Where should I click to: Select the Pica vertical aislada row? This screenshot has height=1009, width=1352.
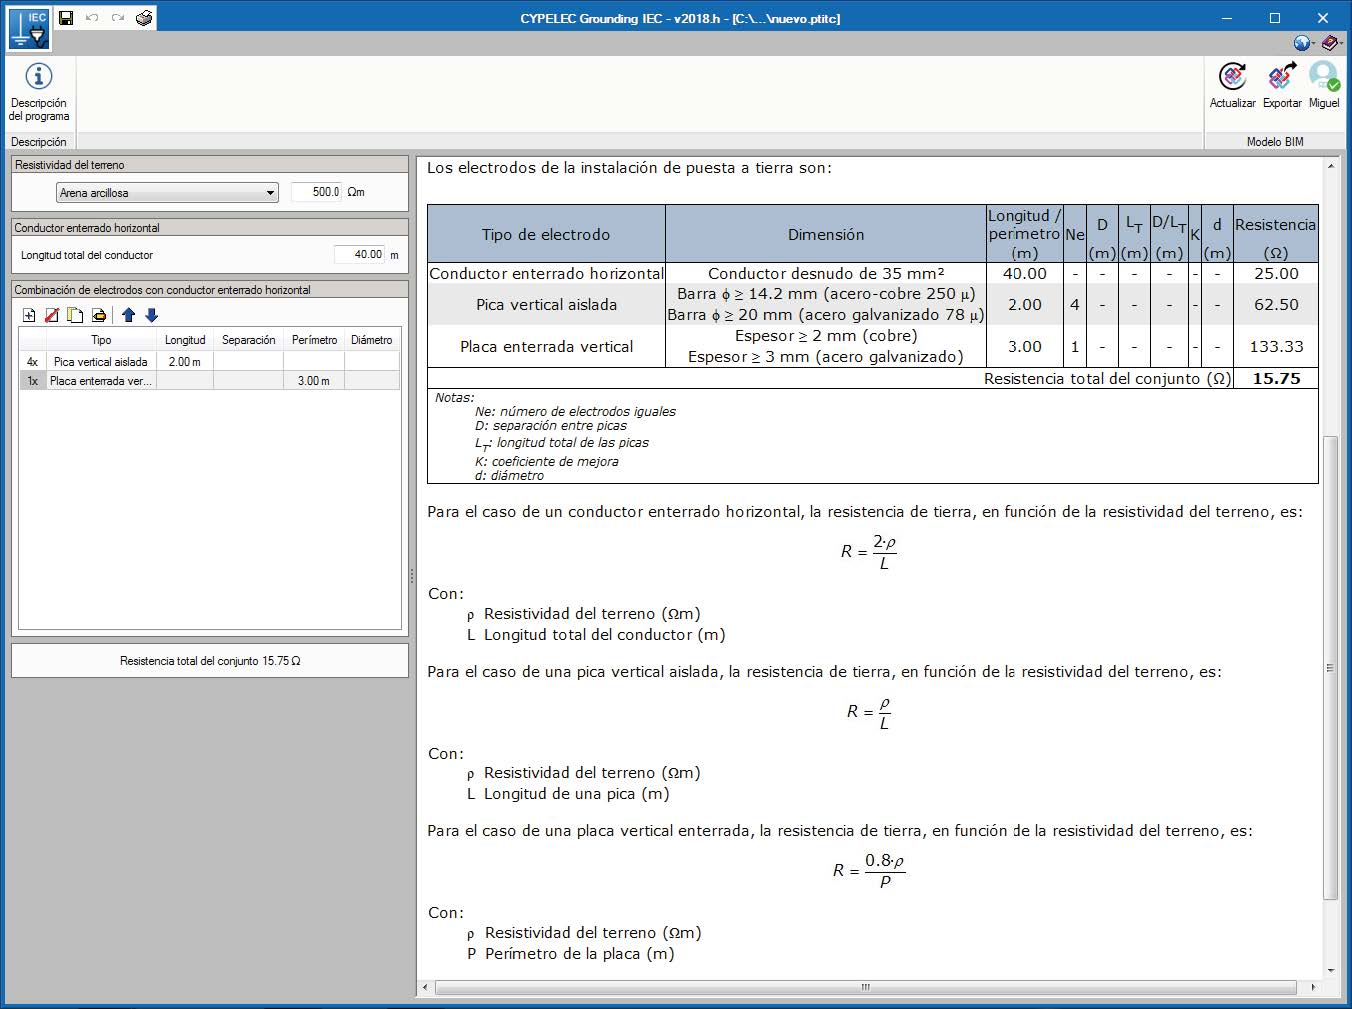point(209,362)
